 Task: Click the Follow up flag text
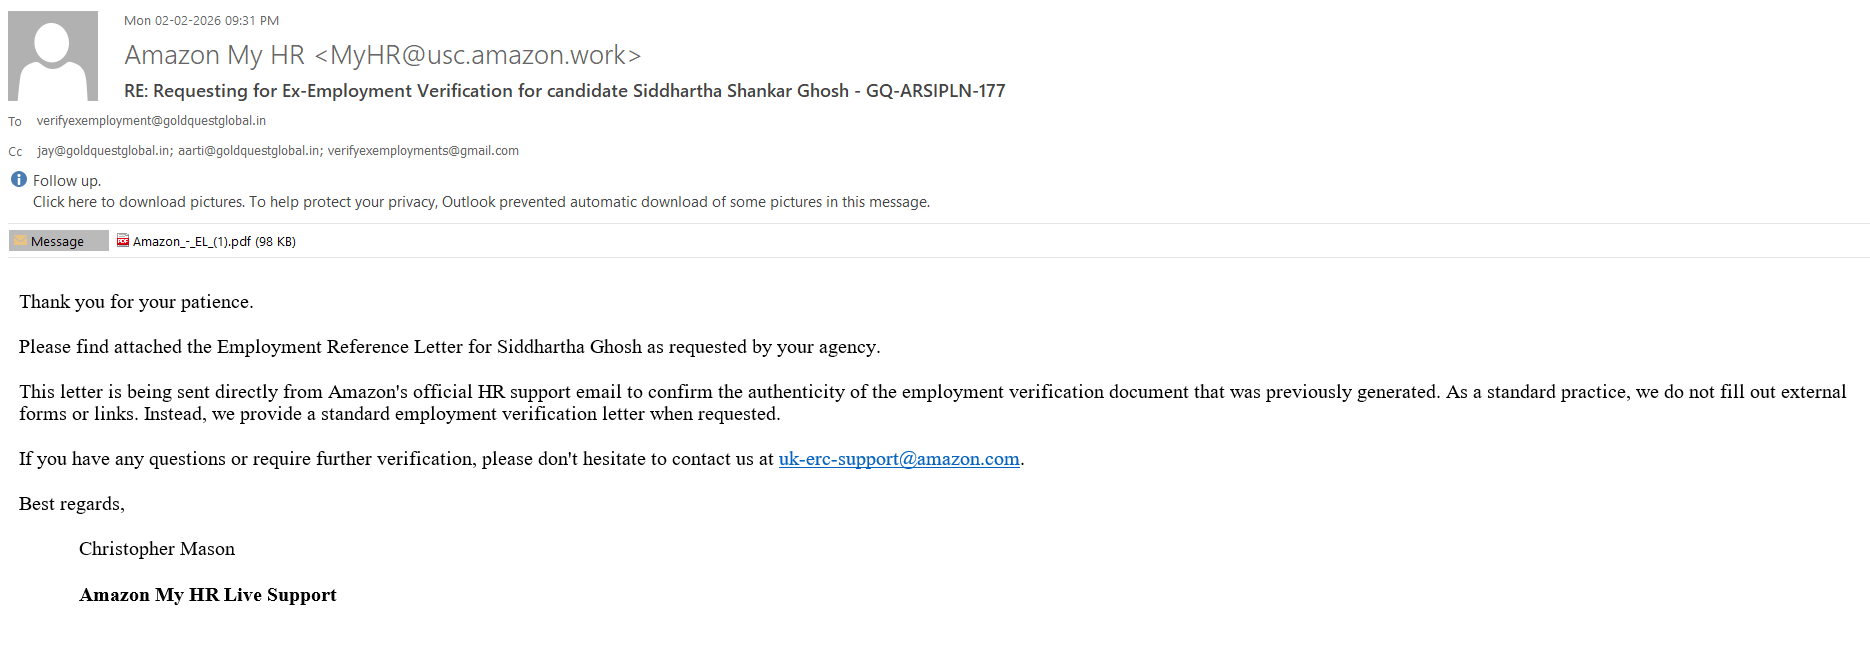(x=66, y=181)
